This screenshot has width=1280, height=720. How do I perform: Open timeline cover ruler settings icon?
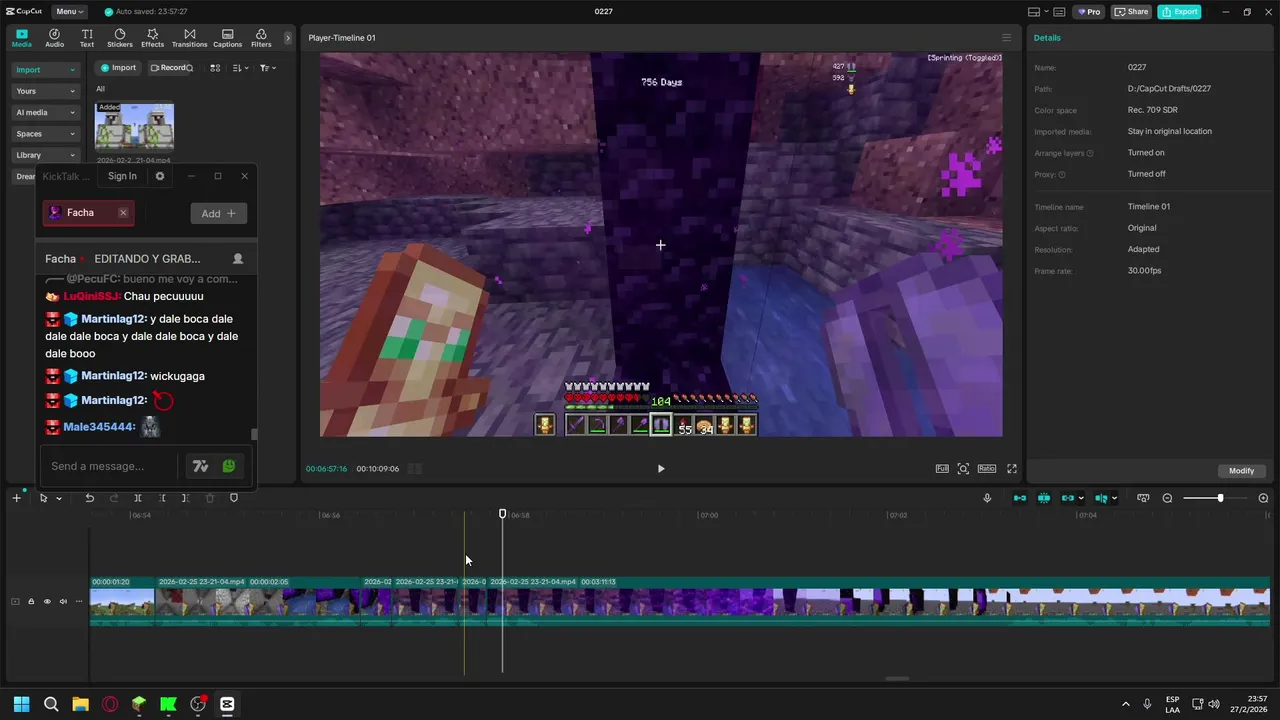(1143, 498)
